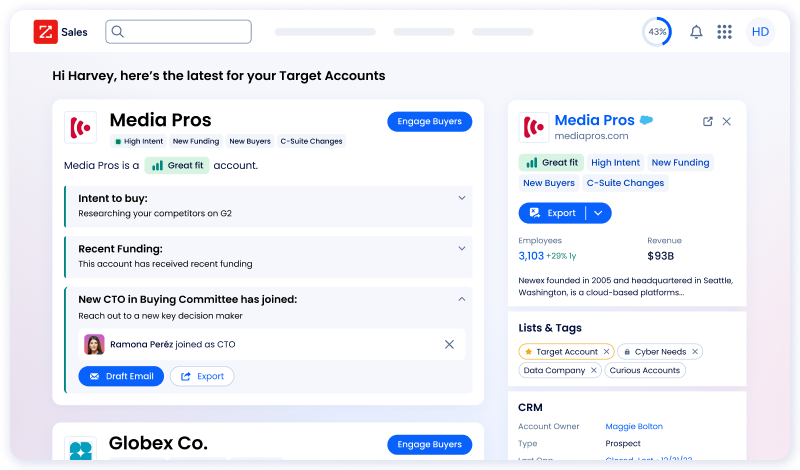The image size is (800, 470).
Task: Focus the top search input field
Action: tap(179, 32)
